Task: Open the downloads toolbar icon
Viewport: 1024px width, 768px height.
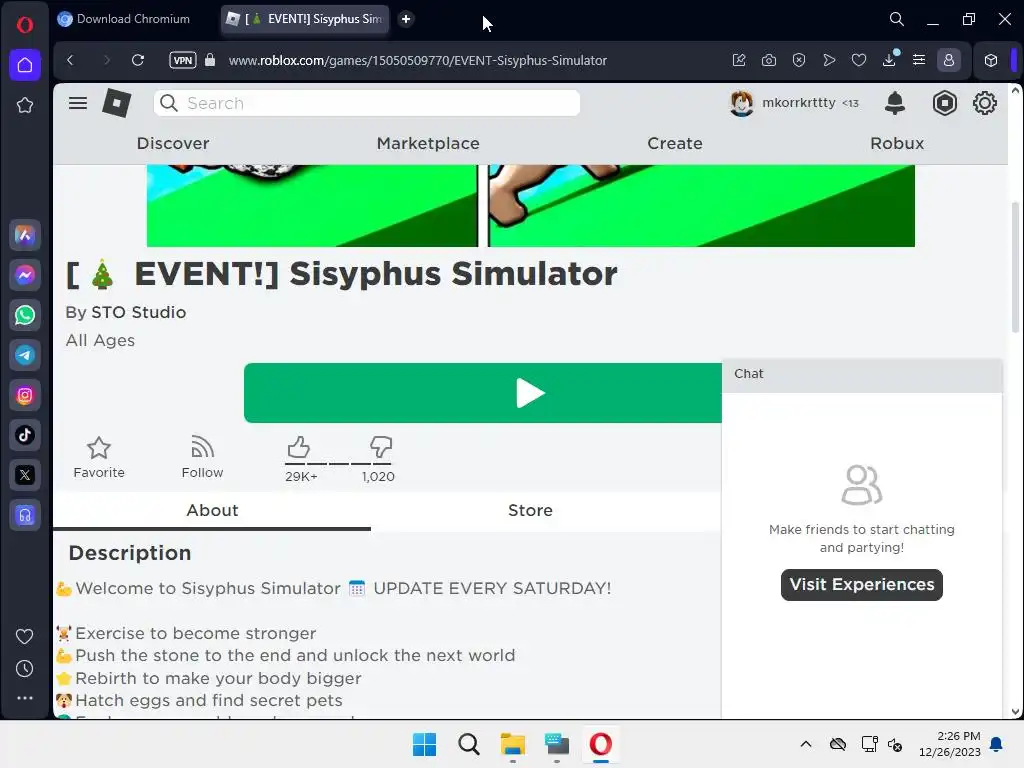Action: (x=889, y=60)
